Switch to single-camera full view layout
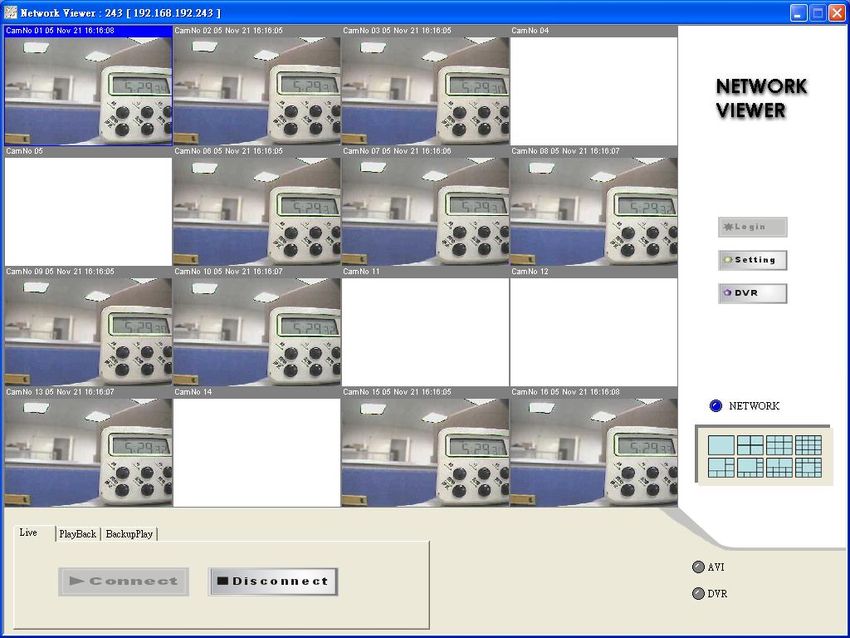The image size is (850, 638). [x=720, y=445]
